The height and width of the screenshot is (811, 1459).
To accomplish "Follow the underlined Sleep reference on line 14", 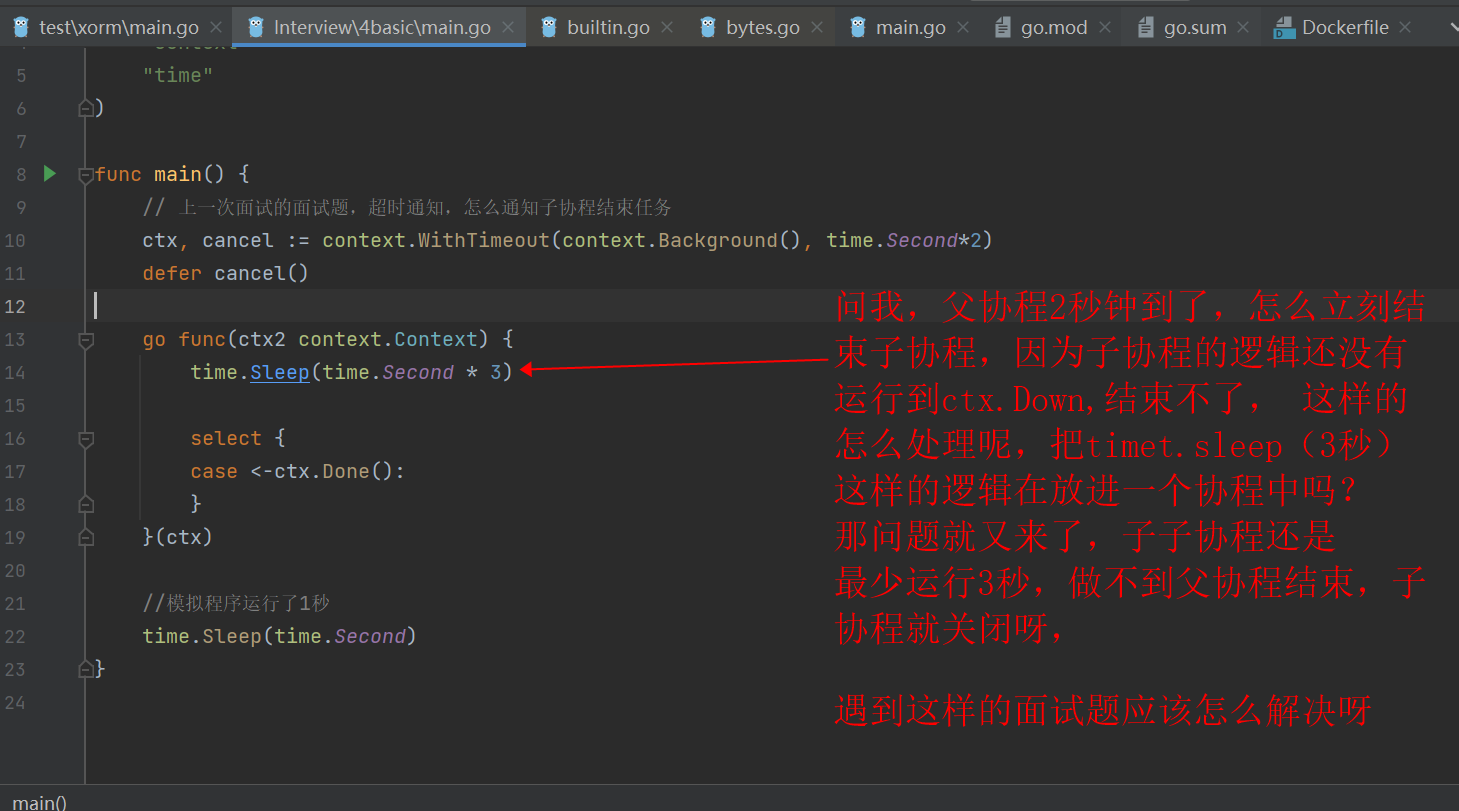I will pyautogui.click(x=279, y=373).
